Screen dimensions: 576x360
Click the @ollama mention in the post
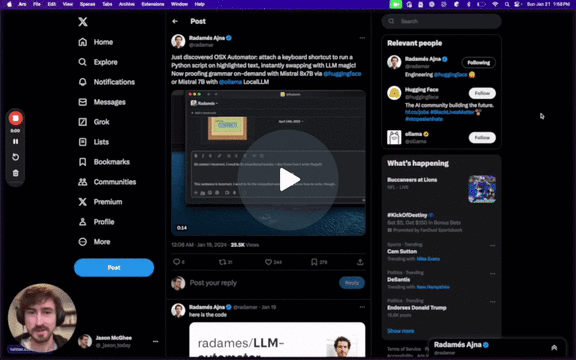click(x=230, y=82)
